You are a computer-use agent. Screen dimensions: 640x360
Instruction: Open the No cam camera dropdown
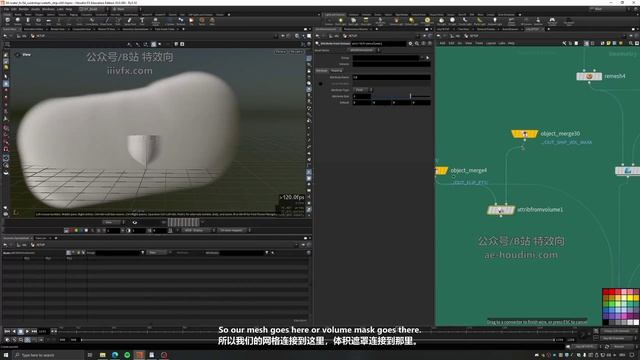click(296, 52)
